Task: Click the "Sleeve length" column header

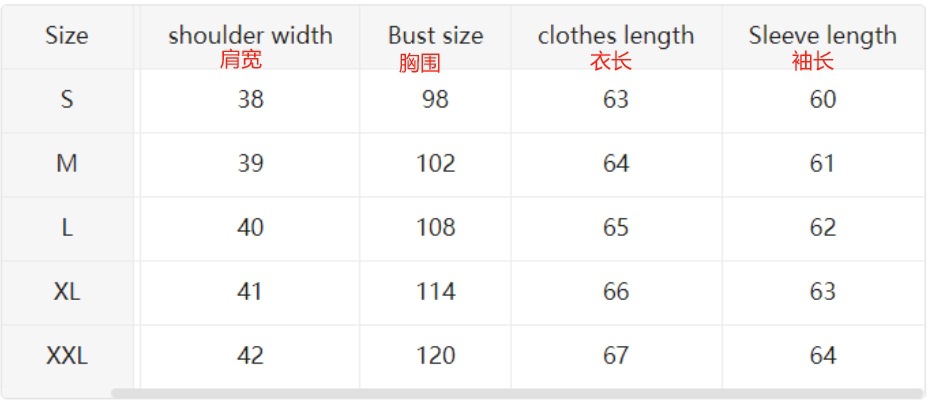Action: tap(822, 36)
